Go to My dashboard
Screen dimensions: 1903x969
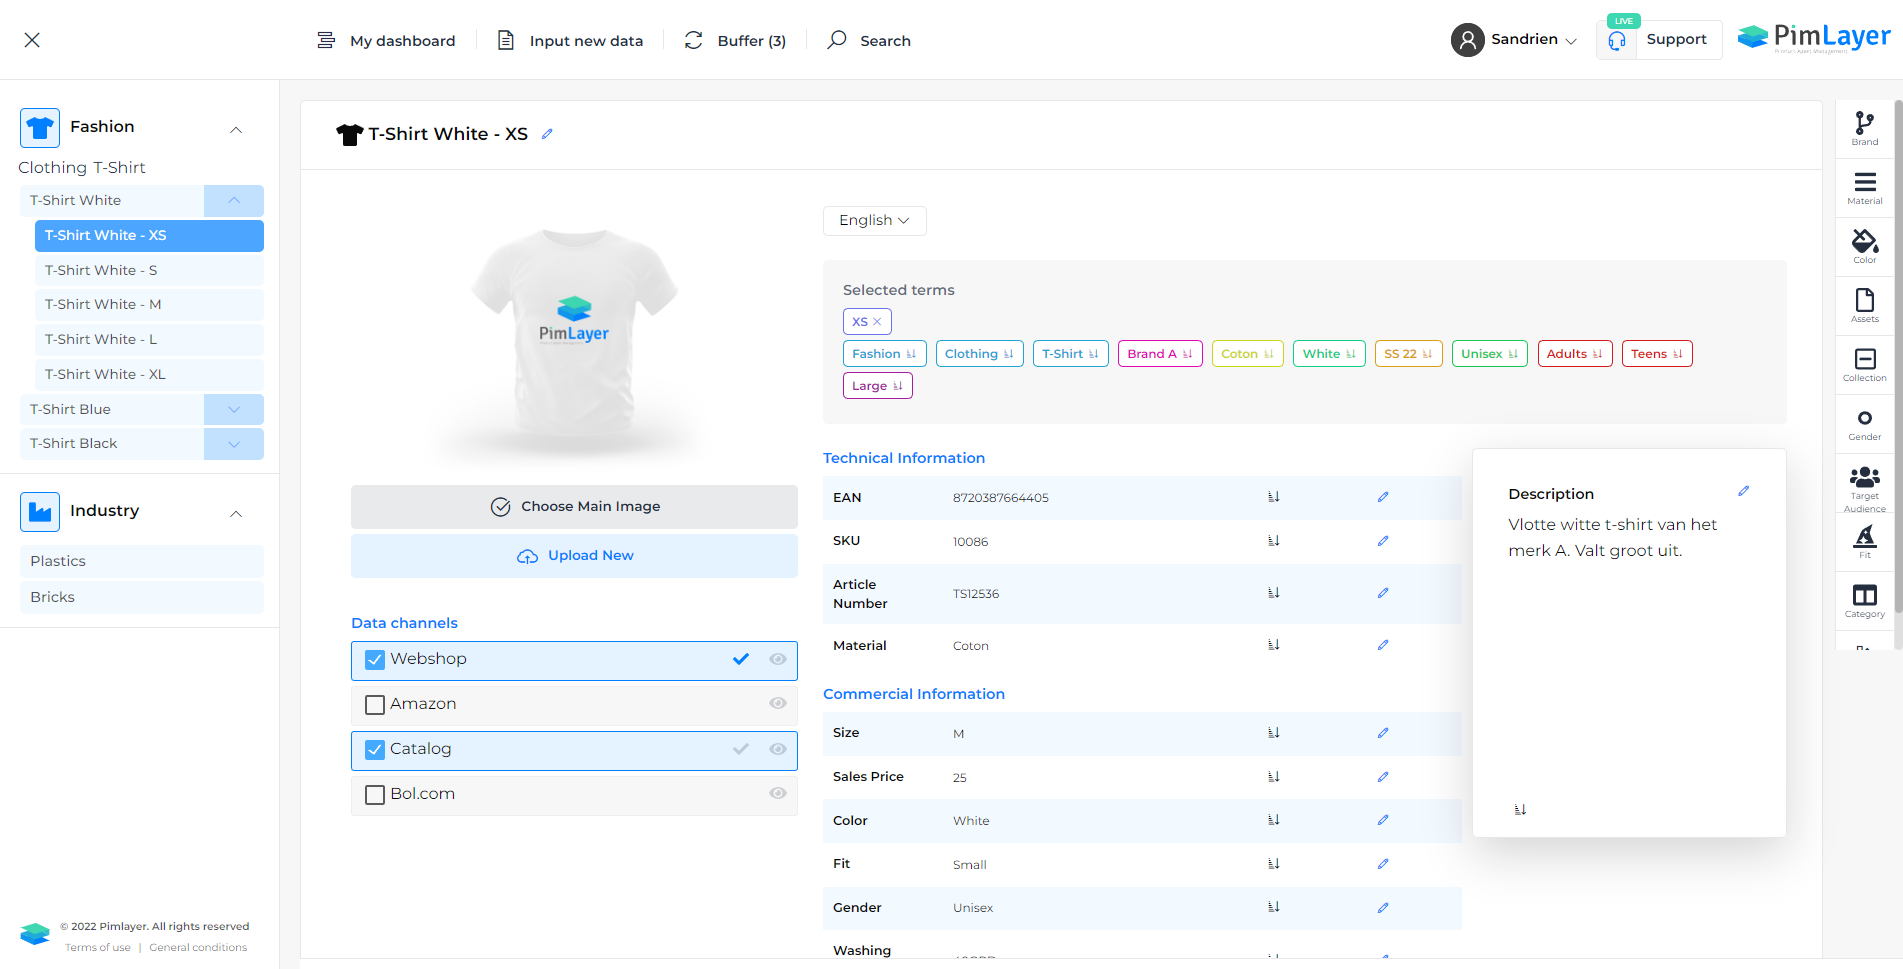(386, 41)
